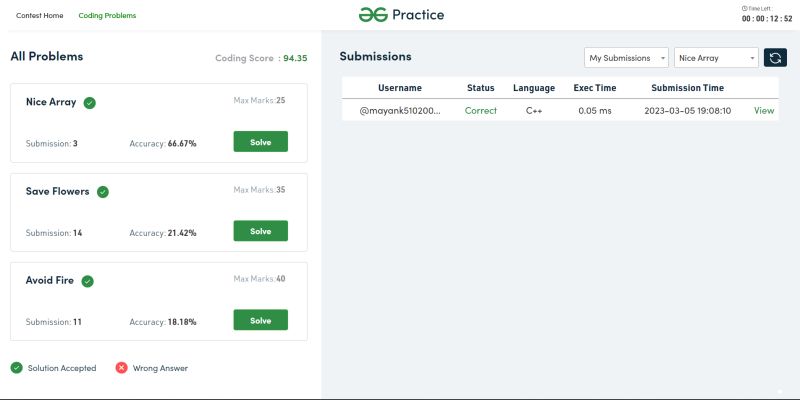The width and height of the screenshot is (800, 400).
Task: Click the Nice Array problem title
Action: (51, 102)
